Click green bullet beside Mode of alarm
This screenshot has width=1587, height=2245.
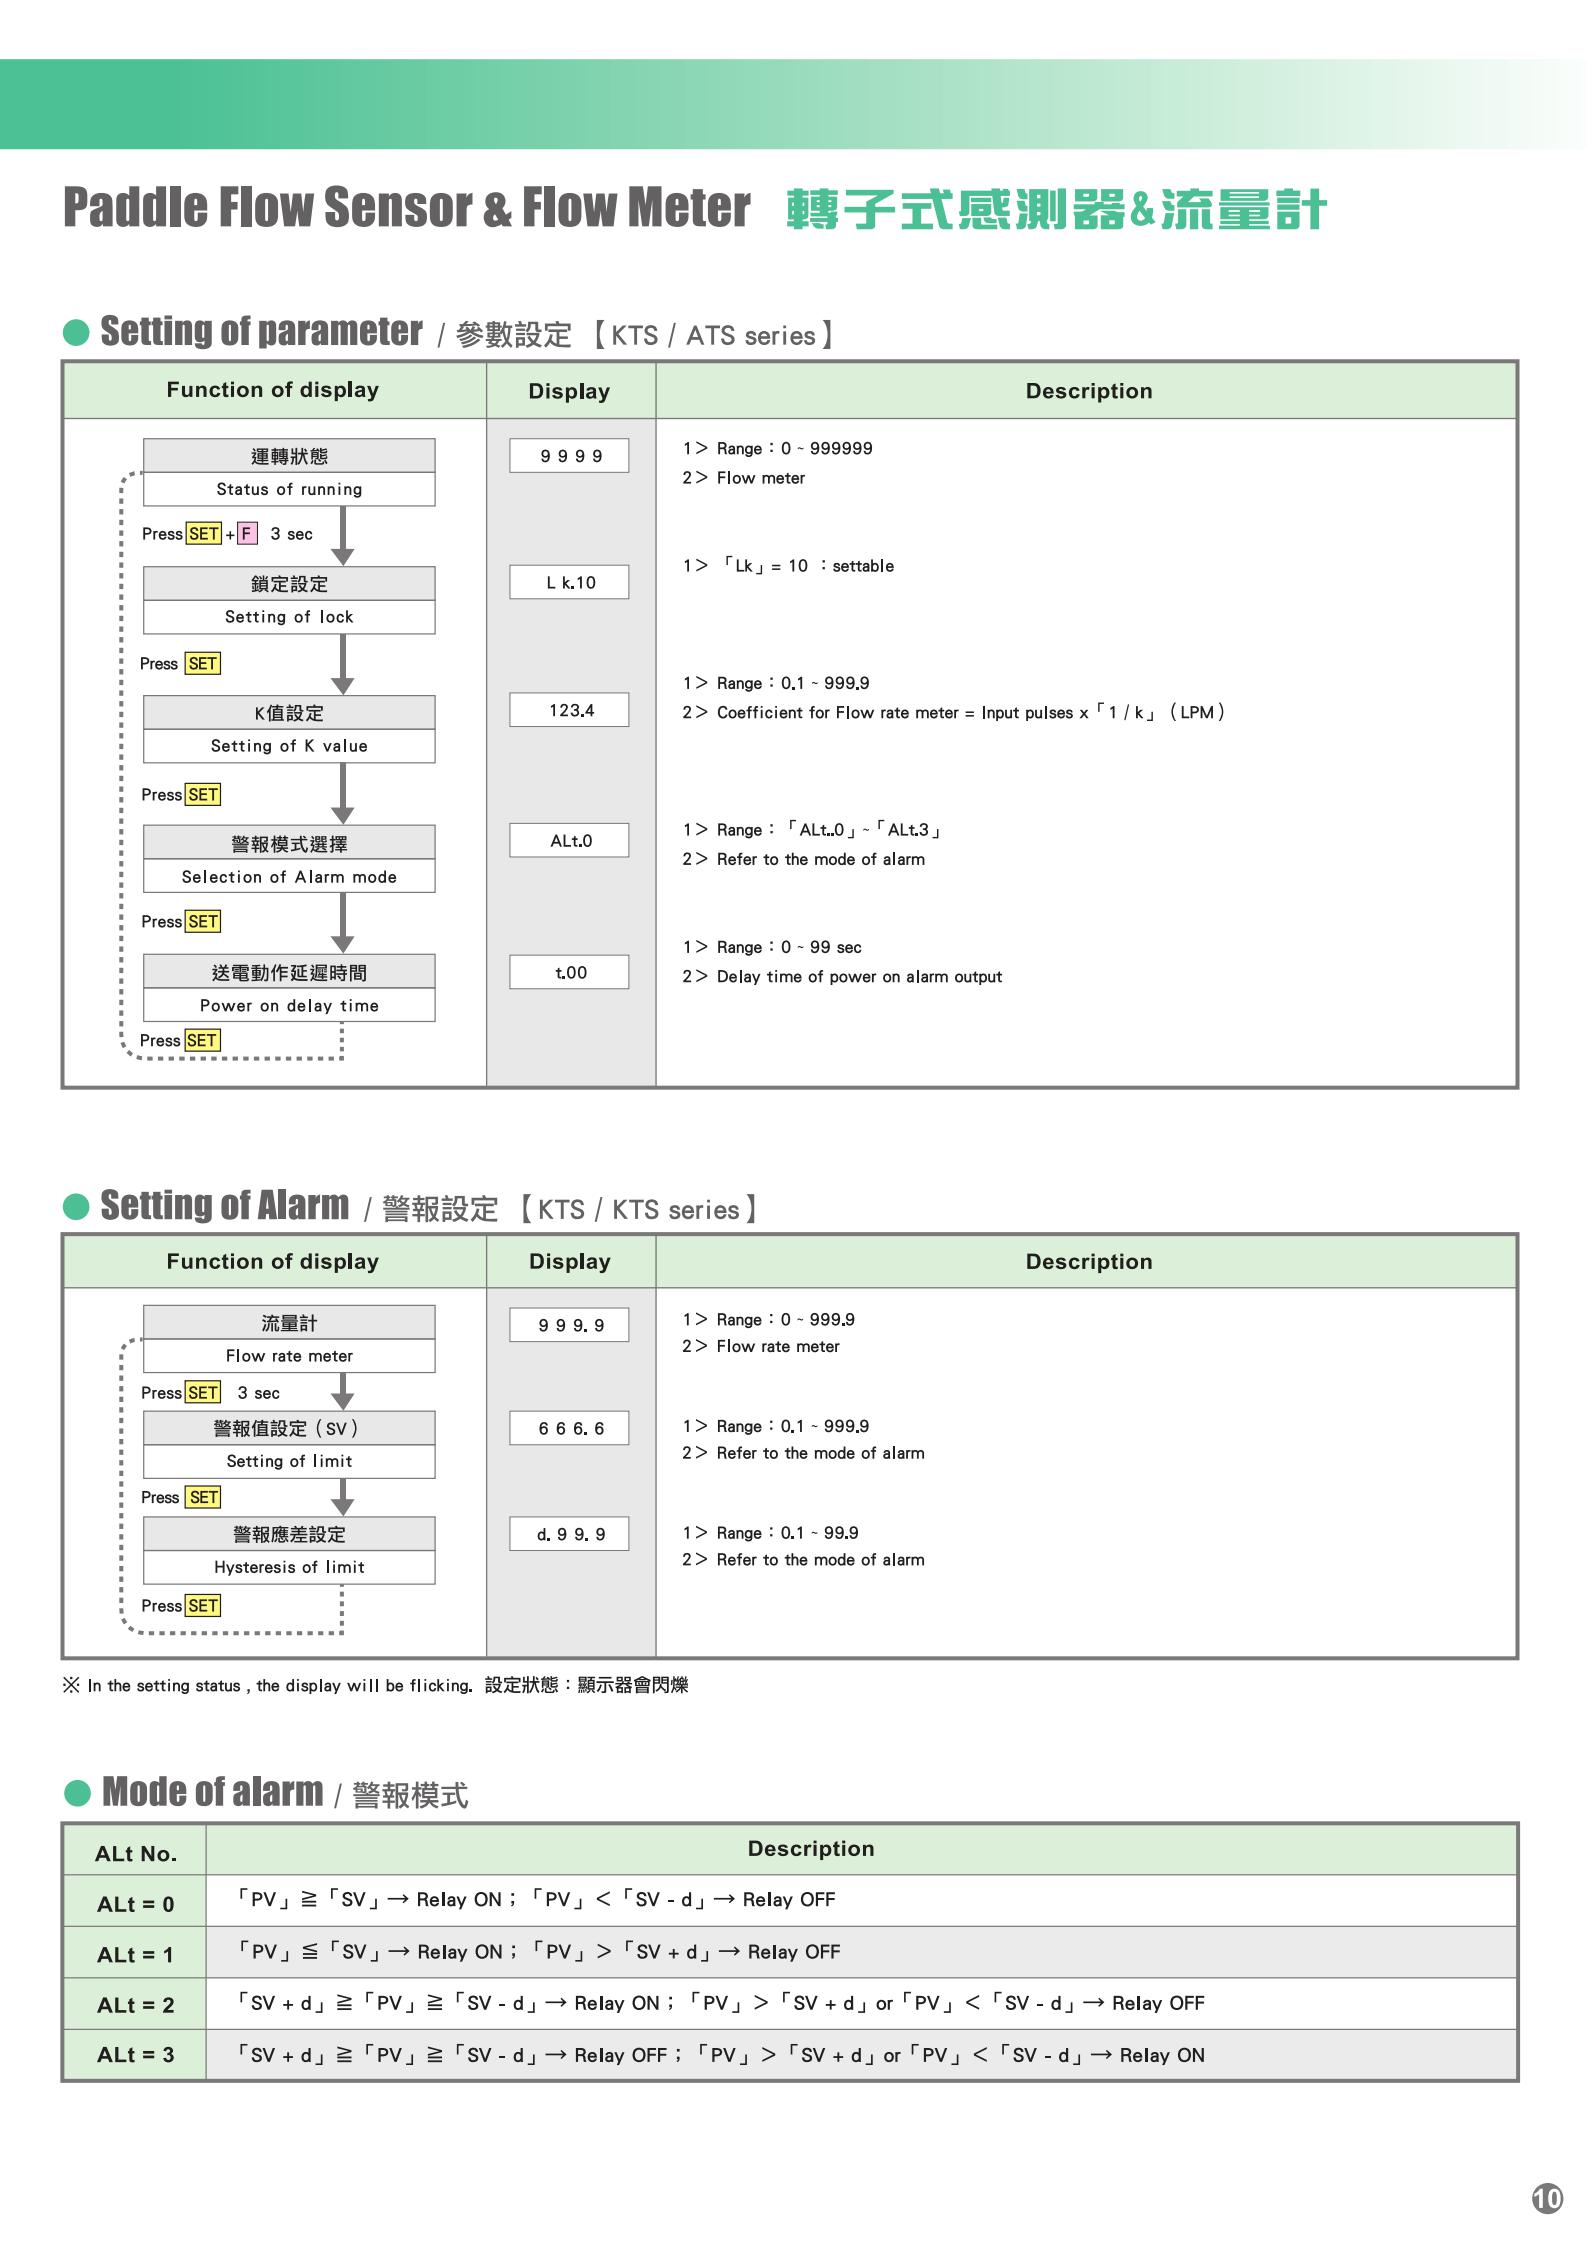coord(77,1793)
